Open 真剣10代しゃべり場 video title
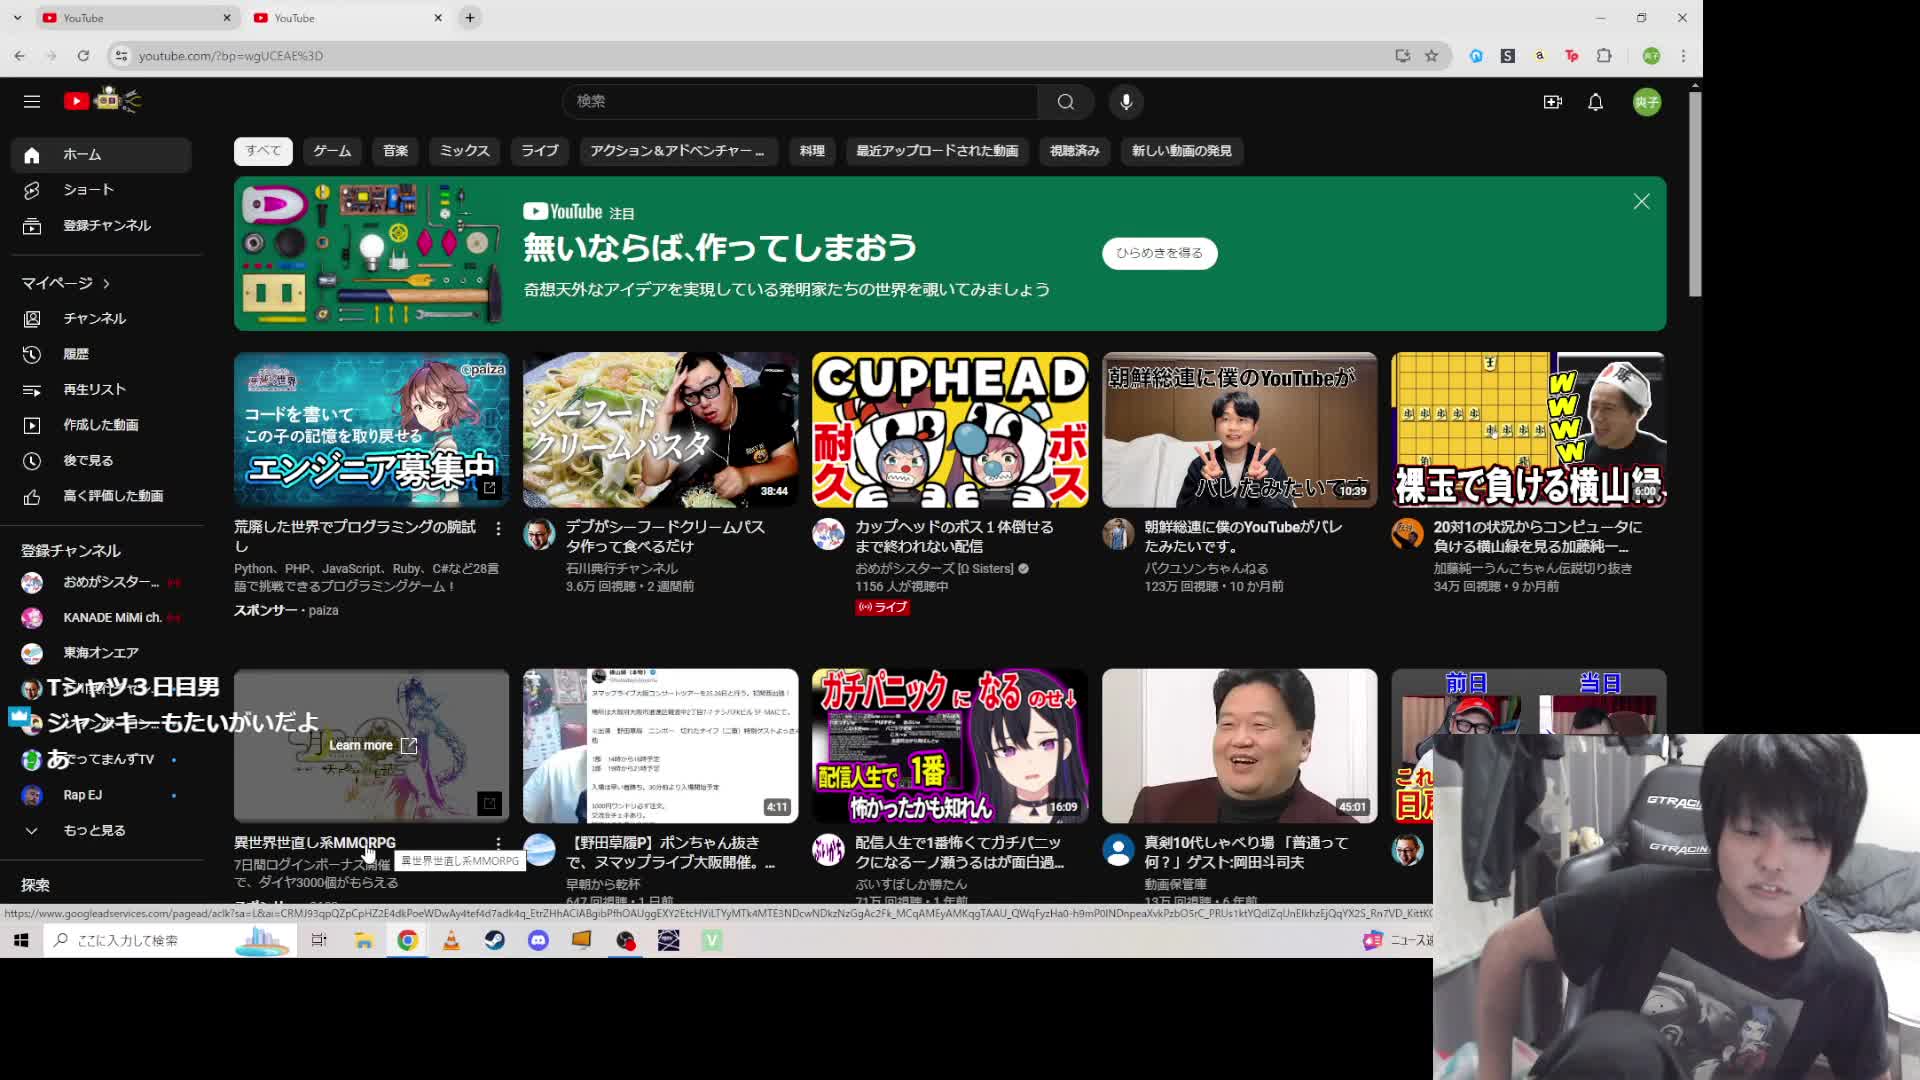Viewport: 1920px width, 1080px height. [1246, 853]
